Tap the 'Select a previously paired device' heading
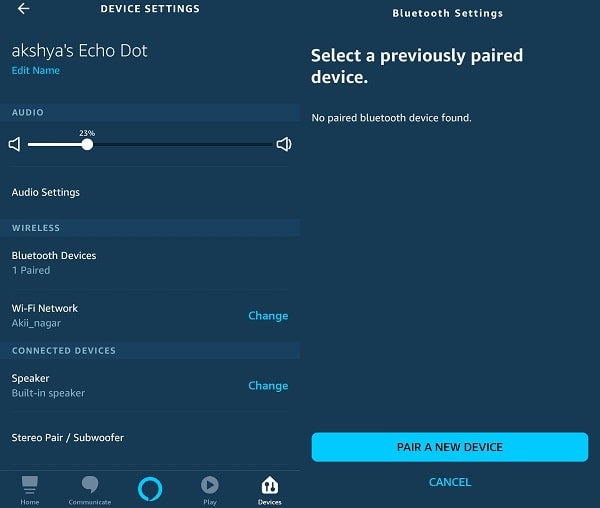This screenshot has width=600, height=508. (417, 66)
